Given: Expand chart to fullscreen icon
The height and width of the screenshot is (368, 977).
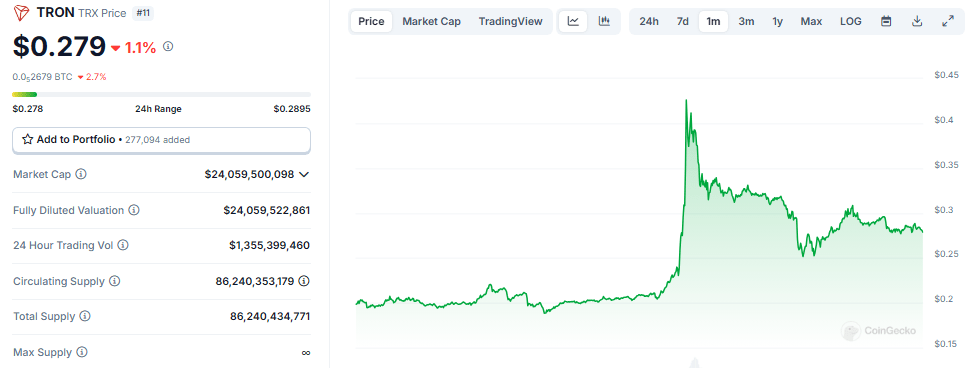Looking at the screenshot, I should 948,21.
